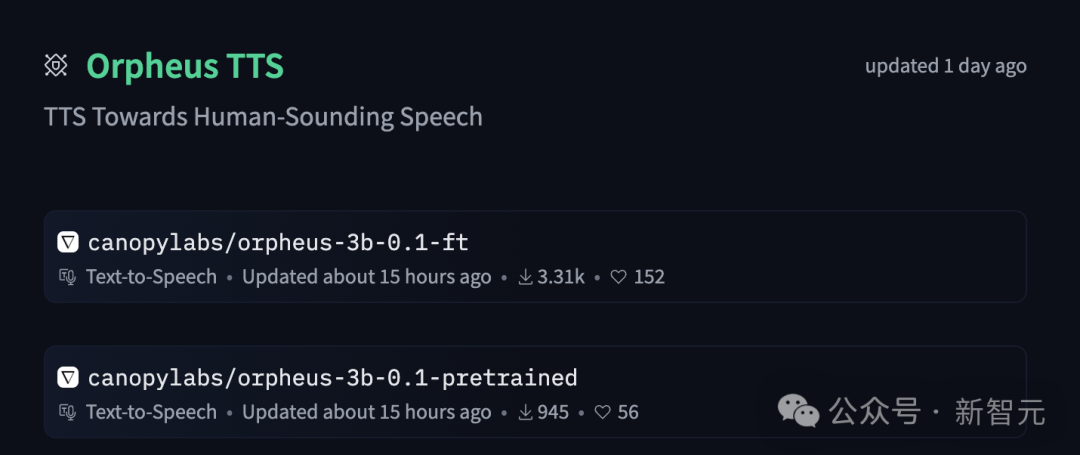Screen dimensions: 1080x455
Task: Click the collection icon beside Orpheus TTS
Action: [56, 66]
